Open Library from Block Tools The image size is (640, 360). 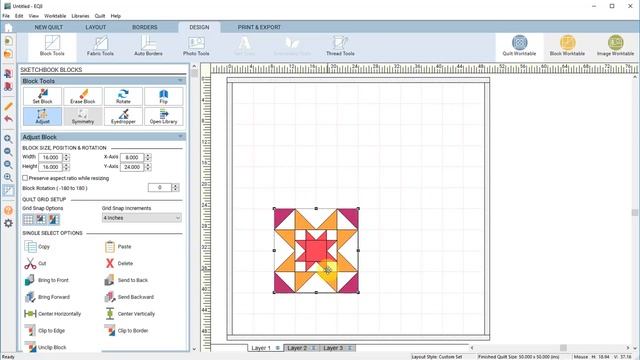[163, 116]
